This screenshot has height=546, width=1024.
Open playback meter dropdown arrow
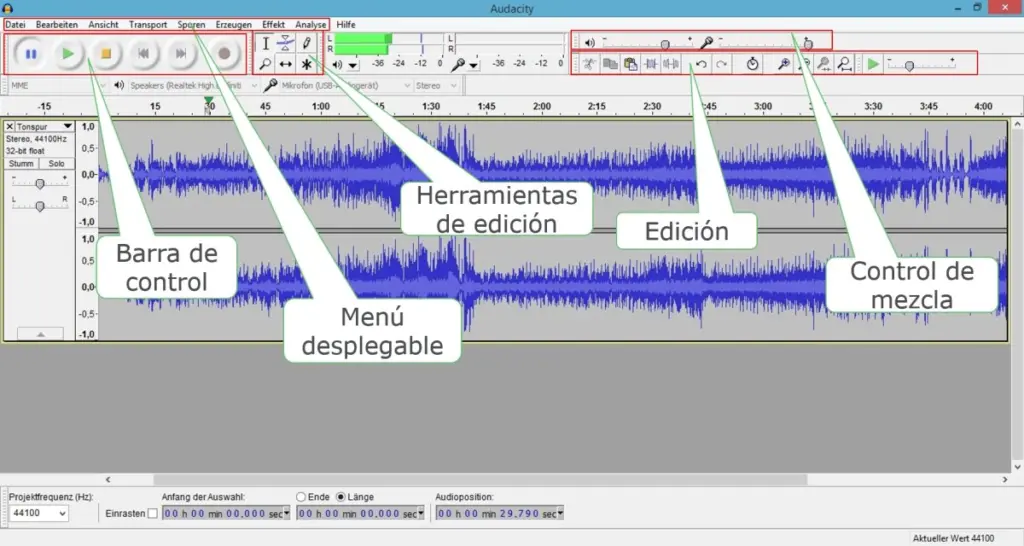(353, 65)
